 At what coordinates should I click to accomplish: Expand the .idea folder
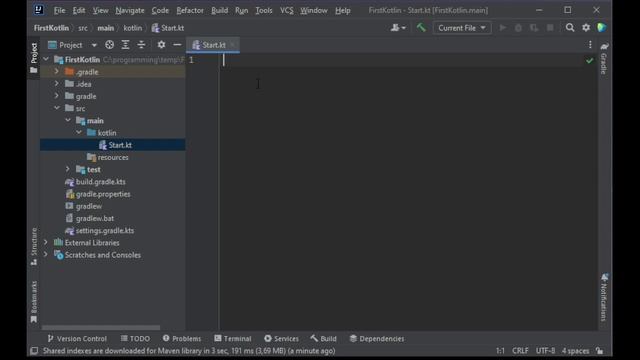click(57, 84)
